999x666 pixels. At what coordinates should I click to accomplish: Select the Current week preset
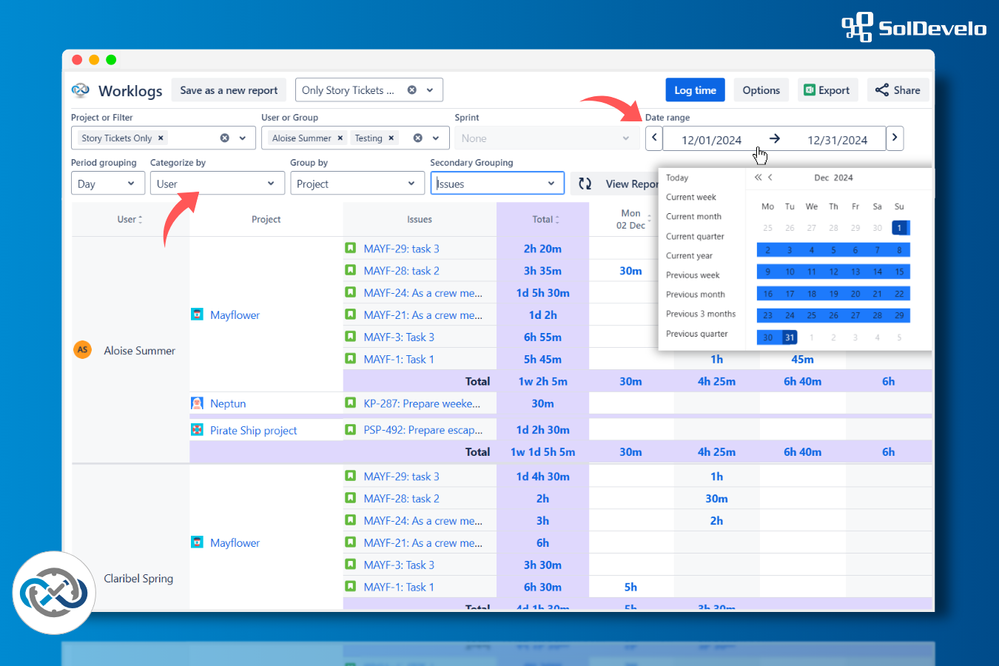tap(691, 197)
